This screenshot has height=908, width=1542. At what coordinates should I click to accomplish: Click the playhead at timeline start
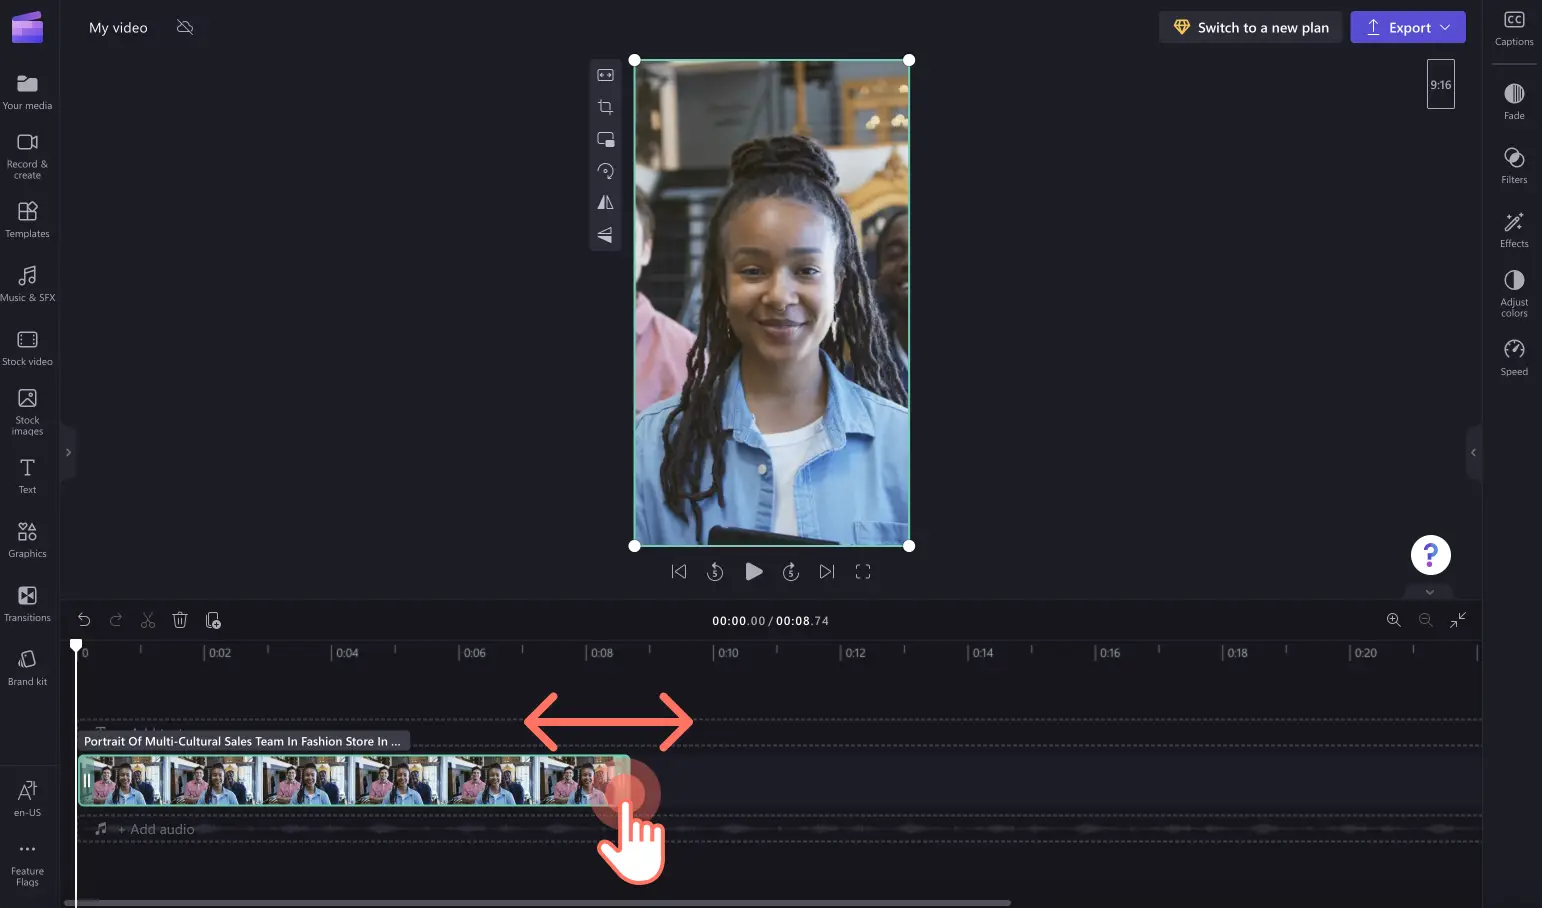[x=76, y=646]
